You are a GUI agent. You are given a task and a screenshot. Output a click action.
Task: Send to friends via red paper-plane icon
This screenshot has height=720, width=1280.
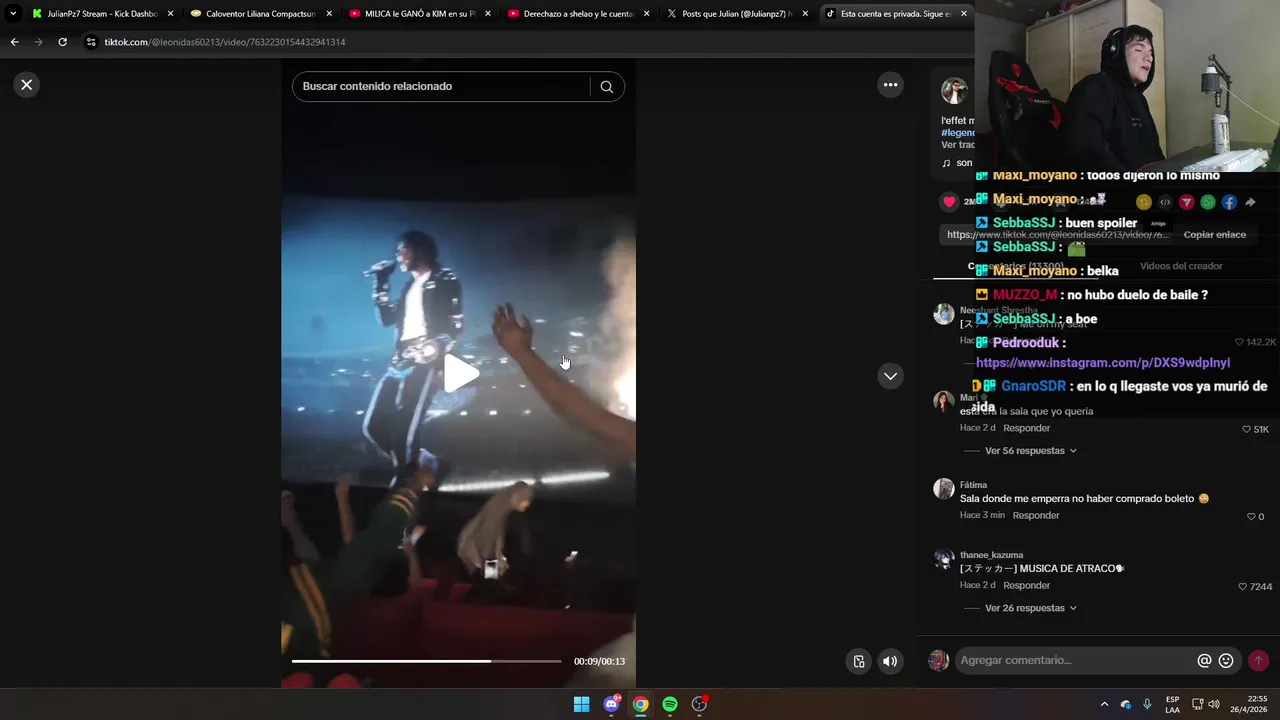click(1187, 202)
